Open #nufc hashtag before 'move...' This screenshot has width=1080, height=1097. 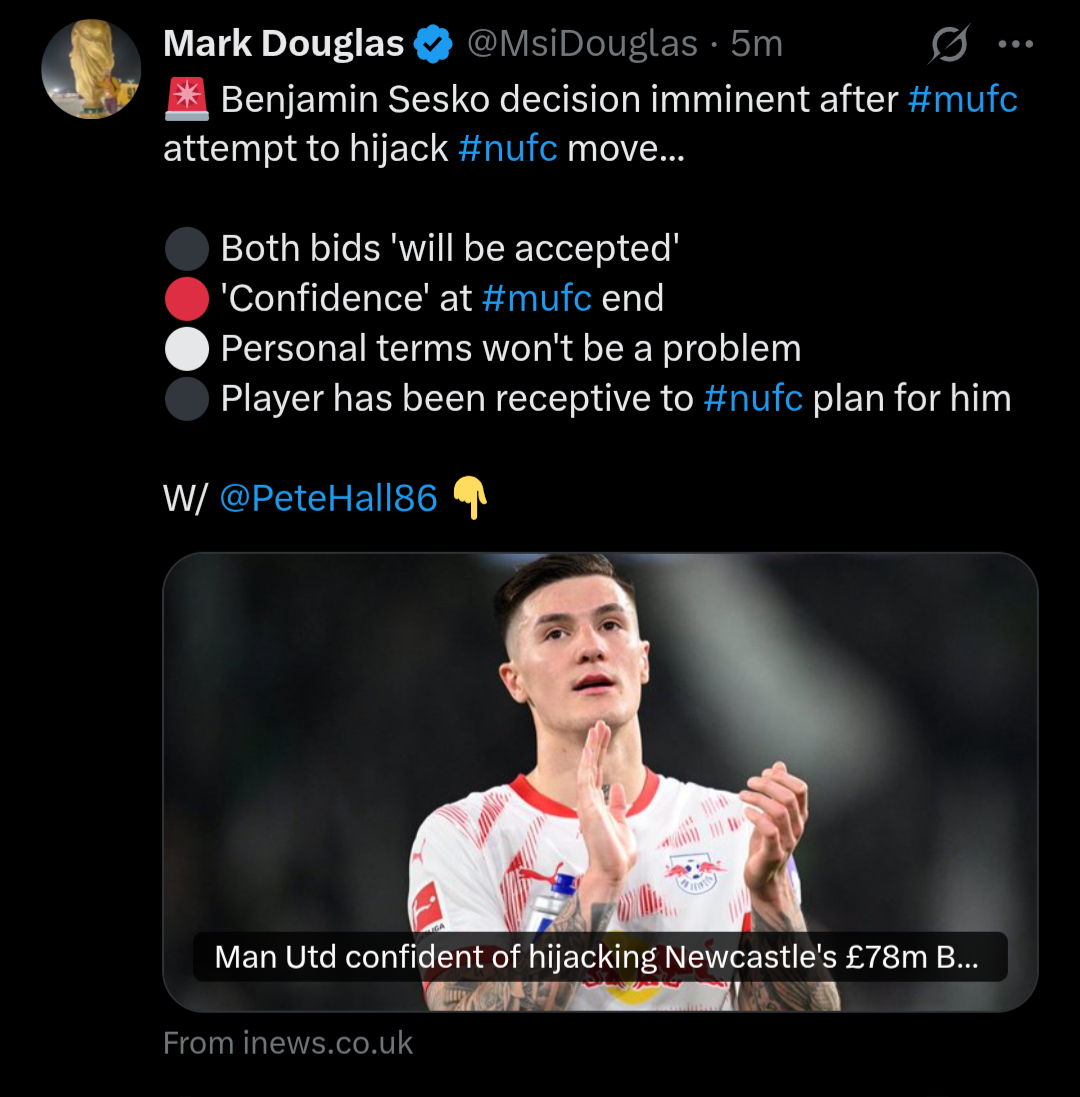pos(507,149)
